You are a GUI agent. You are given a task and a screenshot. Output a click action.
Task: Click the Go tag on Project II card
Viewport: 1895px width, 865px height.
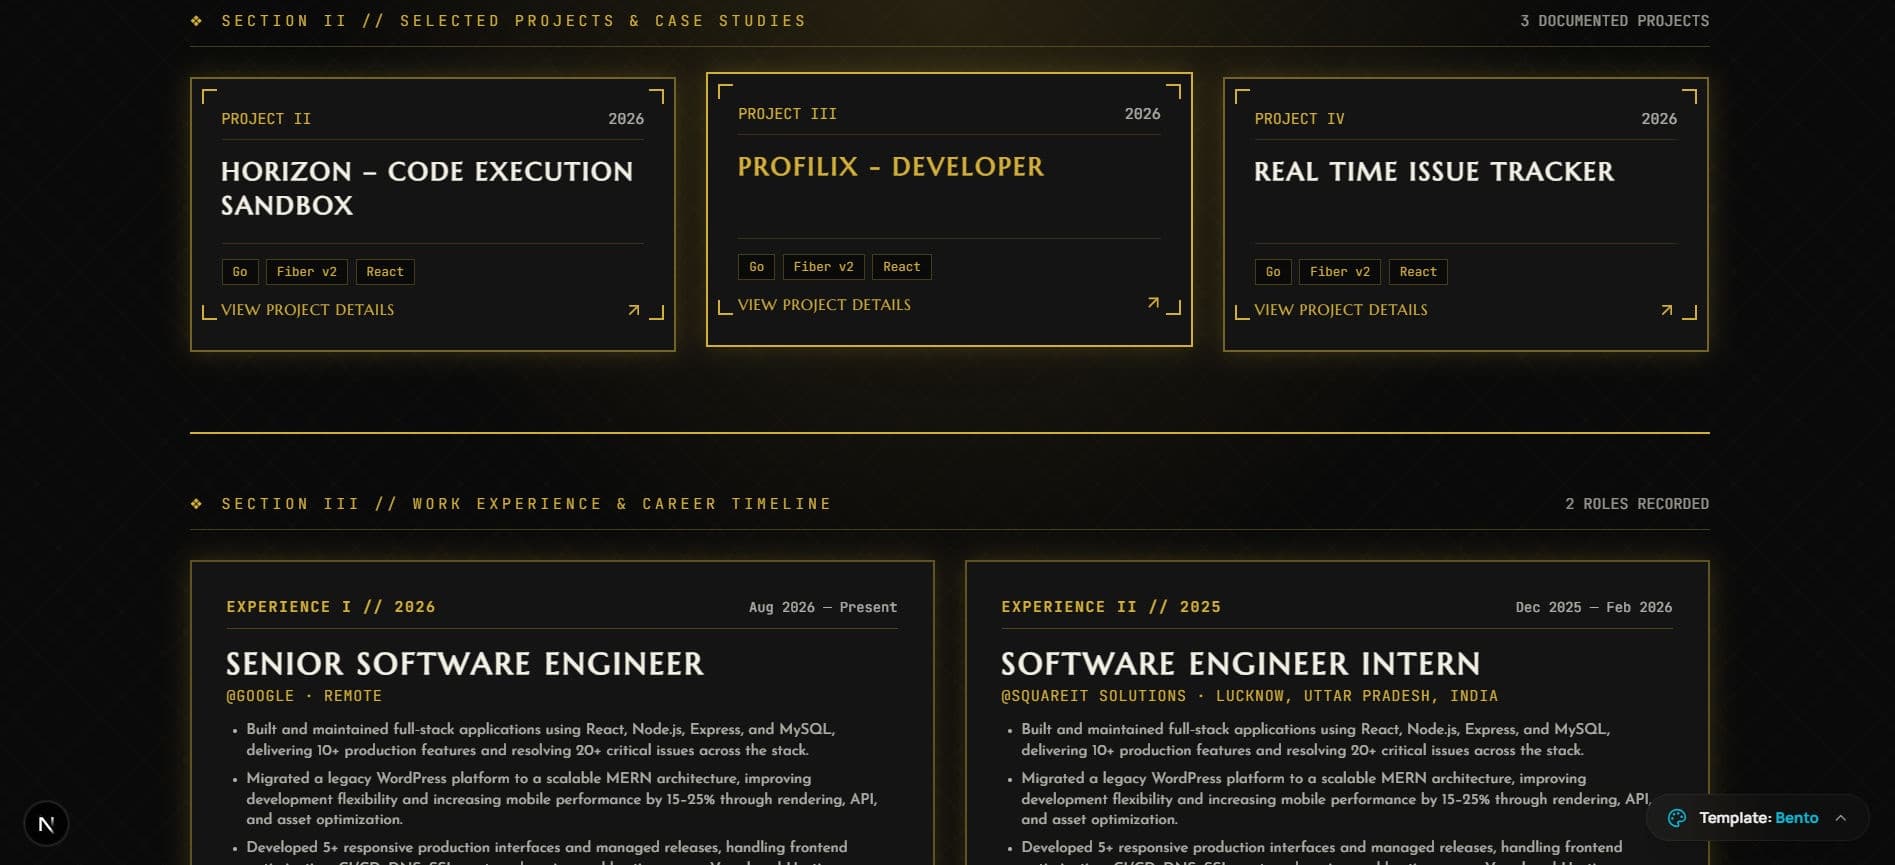pos(240,272)
